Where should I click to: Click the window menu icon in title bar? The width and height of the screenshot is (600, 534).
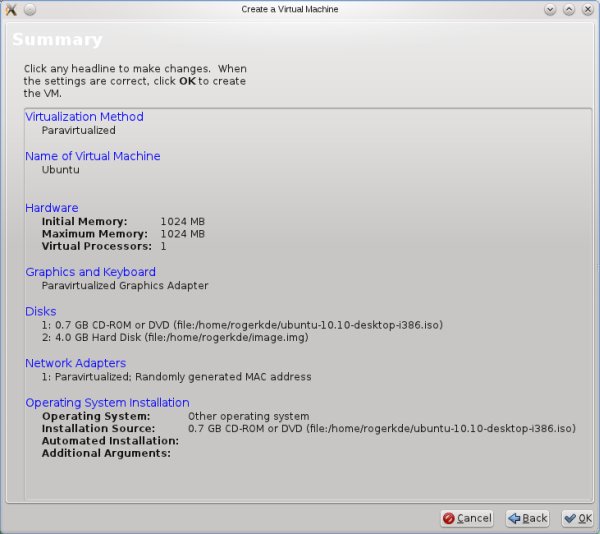click(x=10, y=9)
